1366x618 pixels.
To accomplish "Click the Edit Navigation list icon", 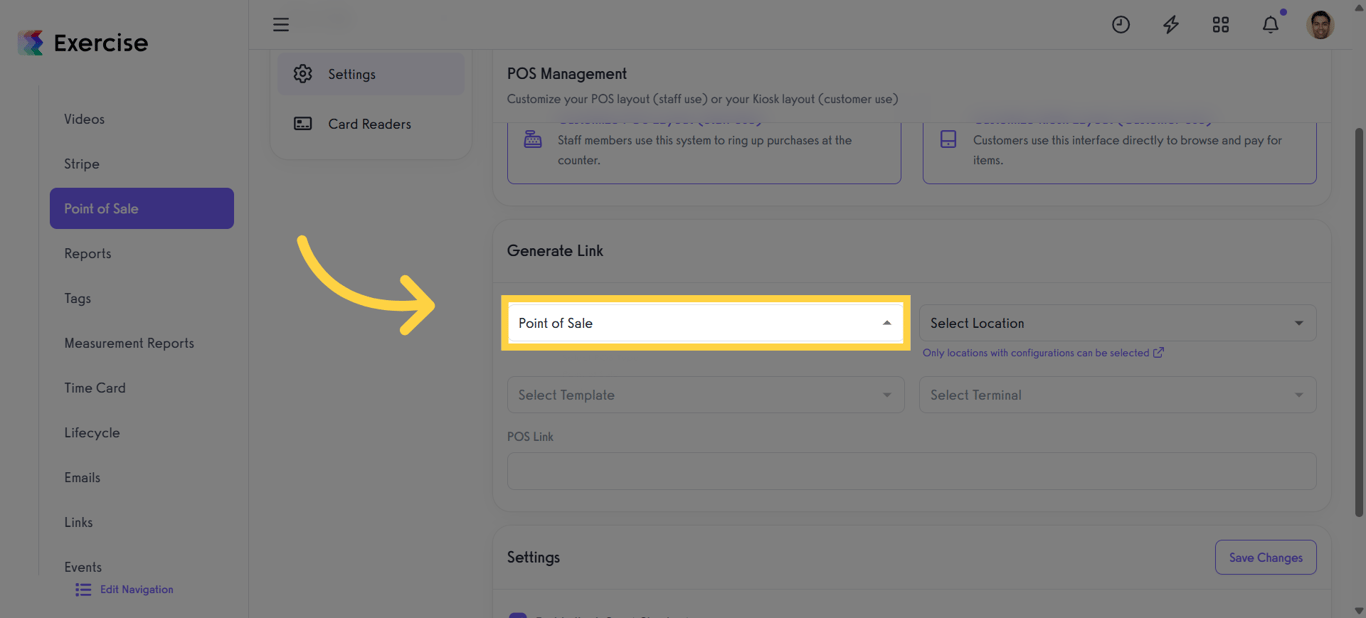I will pyautogui.click(x=83, y=590).
